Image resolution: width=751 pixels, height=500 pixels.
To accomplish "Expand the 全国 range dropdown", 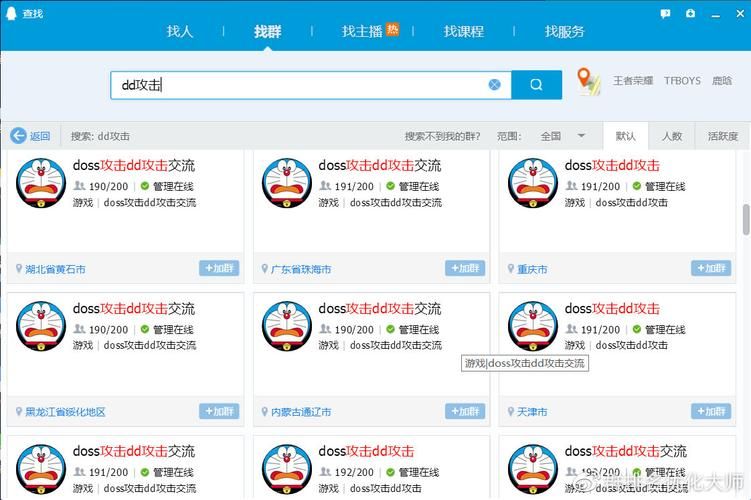I will coord(562,136).
